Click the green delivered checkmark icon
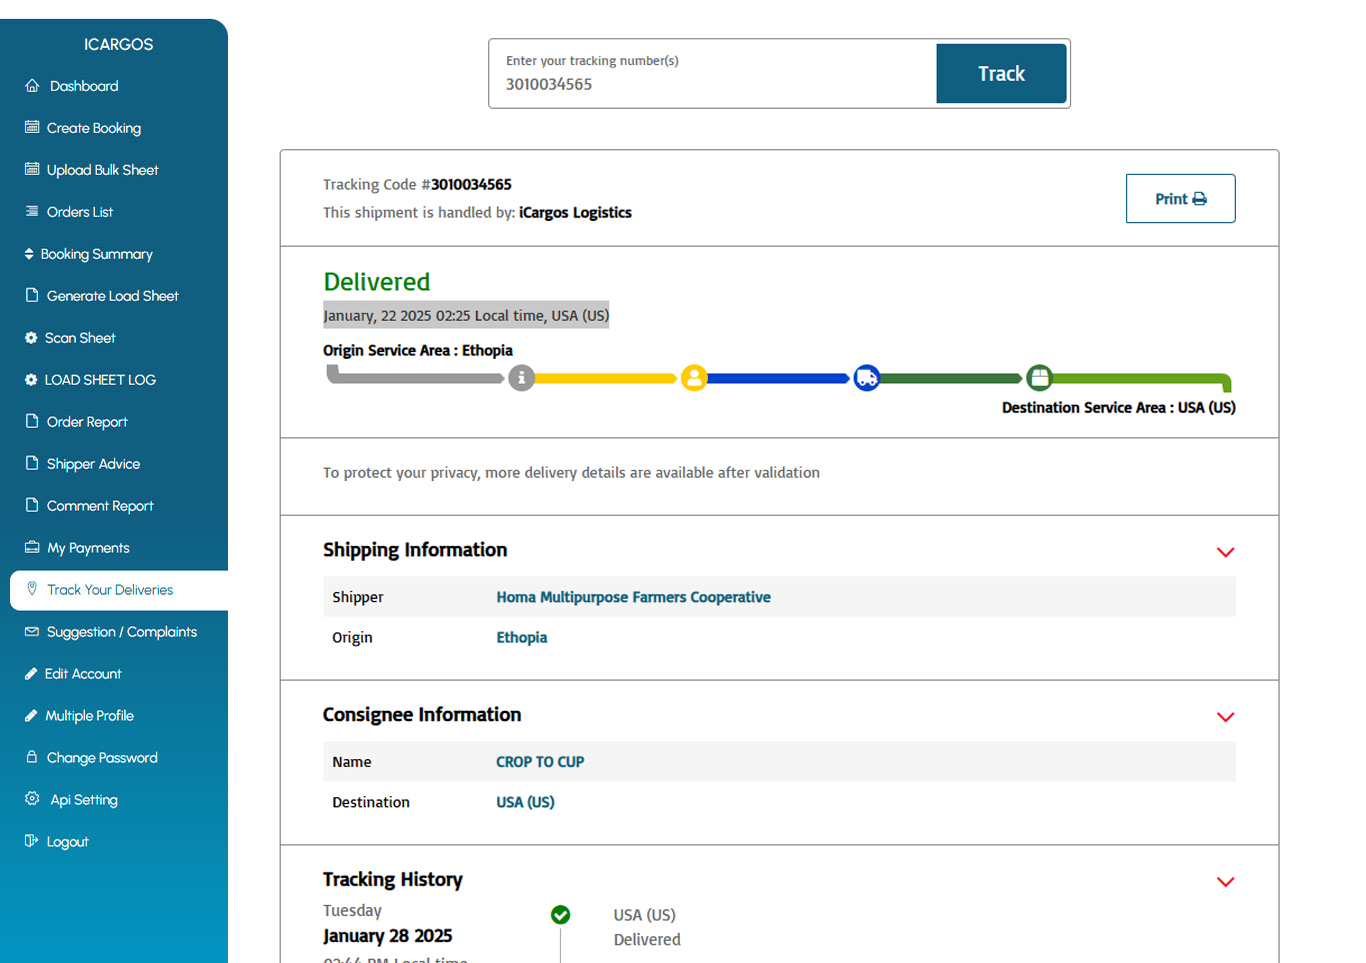This screenshot has height=963, width=1366. point(561,915)
